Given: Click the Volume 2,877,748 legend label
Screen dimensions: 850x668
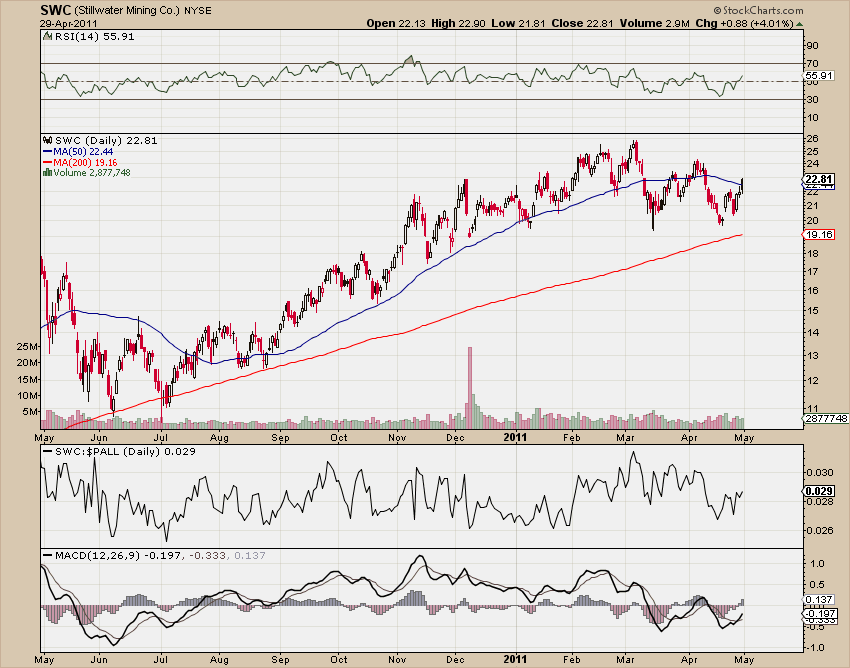Looking at the screenshot, I should tap(92, 172).
